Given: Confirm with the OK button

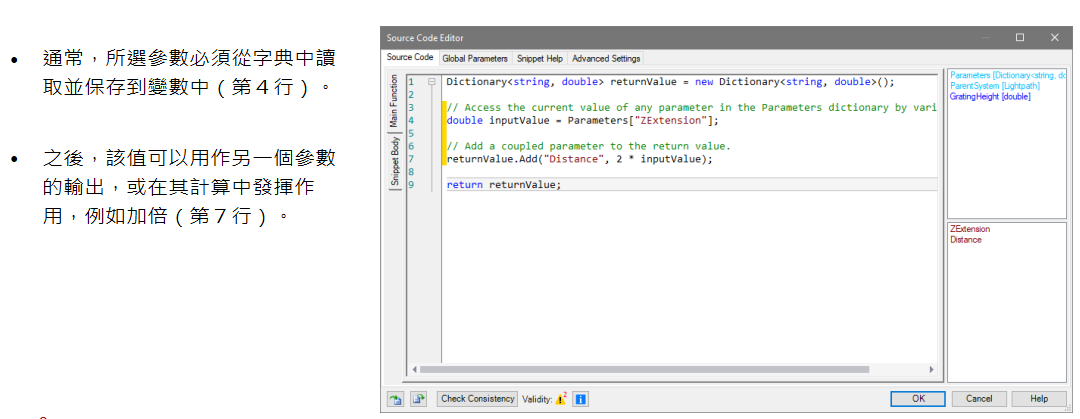Looking at the screenshot, I should [918, 399].
